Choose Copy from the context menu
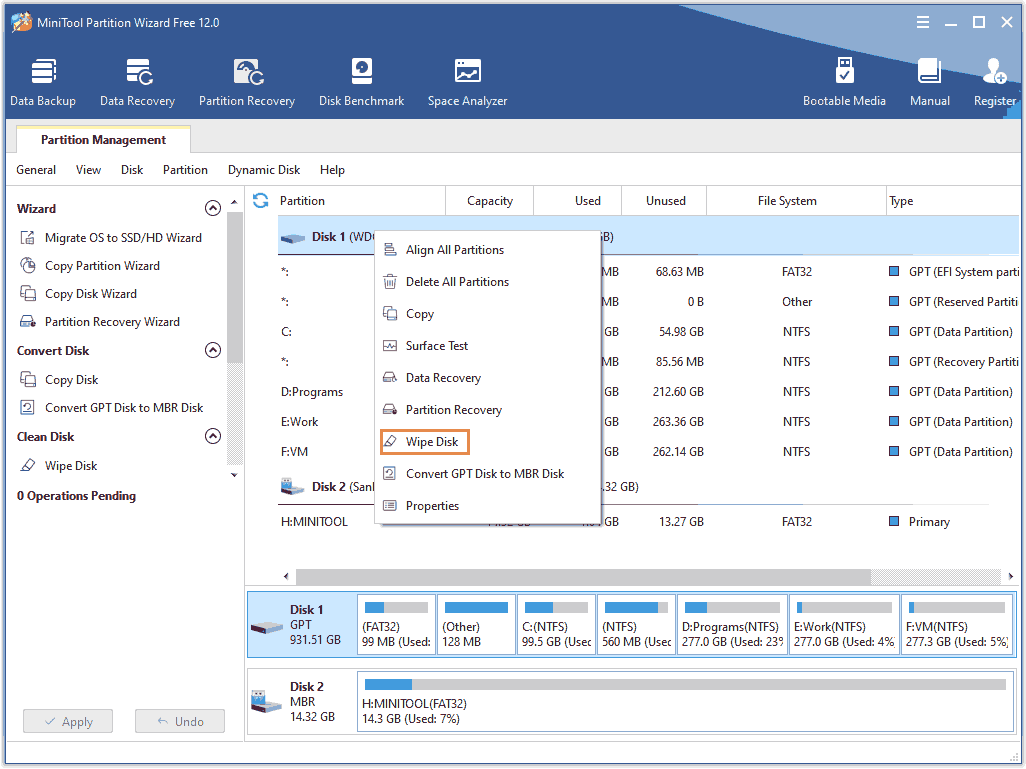1026x769 pixels. (x=487, y=313)
